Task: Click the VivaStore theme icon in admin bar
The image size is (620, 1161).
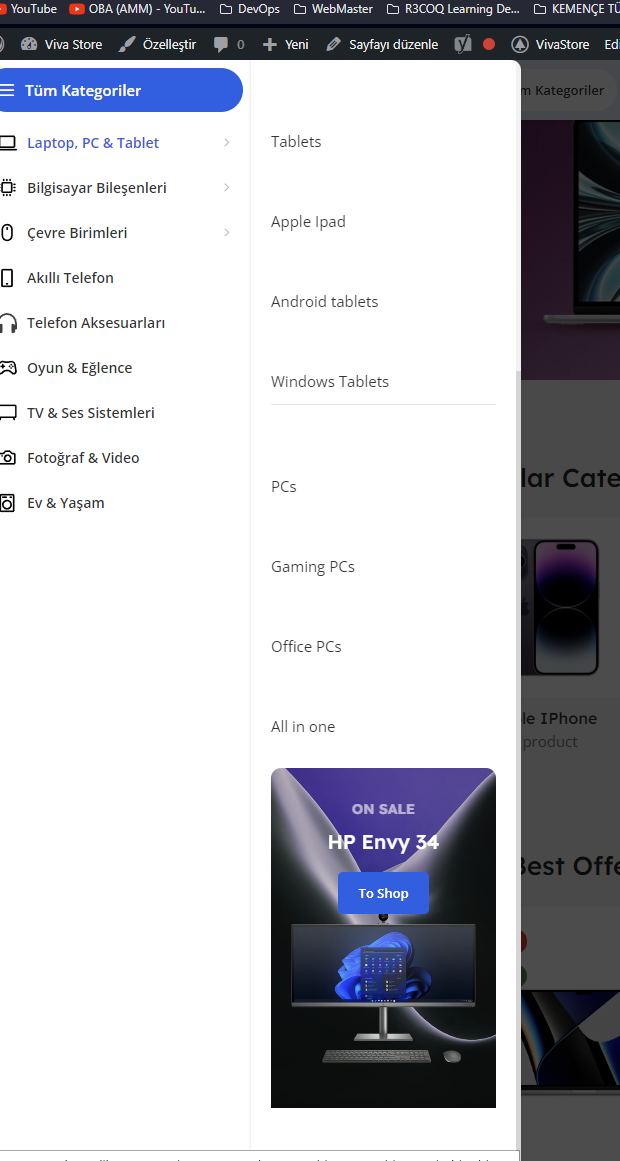Action: pos(520,44)
